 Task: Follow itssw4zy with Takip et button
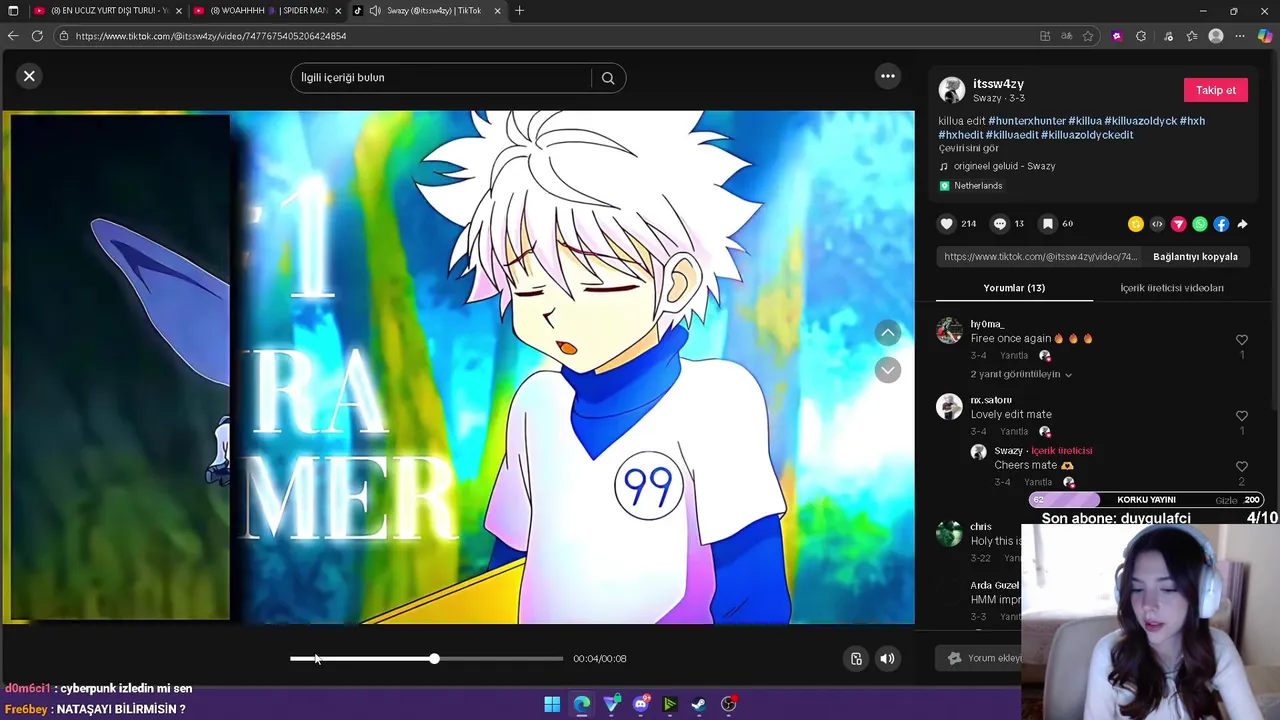point(1215,90)
